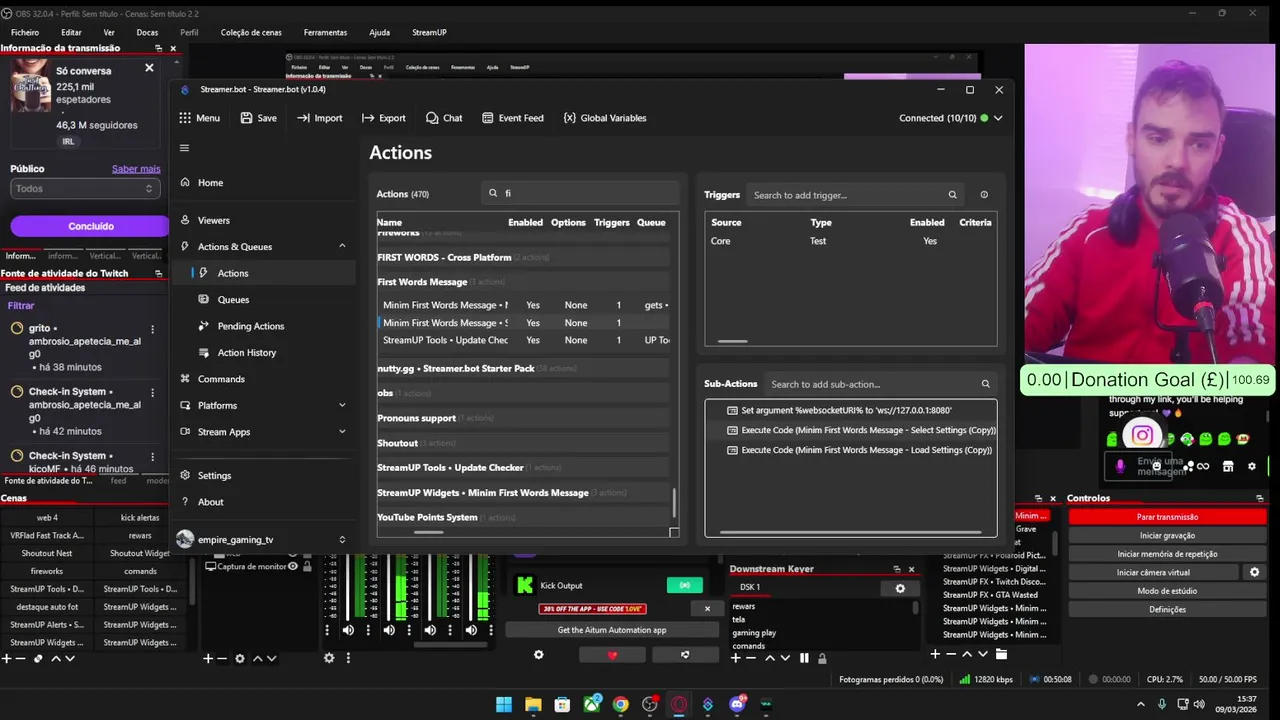Click the trigger search magnifier icon
This screenshot has width=1280, height=720.
pos(952,195)
